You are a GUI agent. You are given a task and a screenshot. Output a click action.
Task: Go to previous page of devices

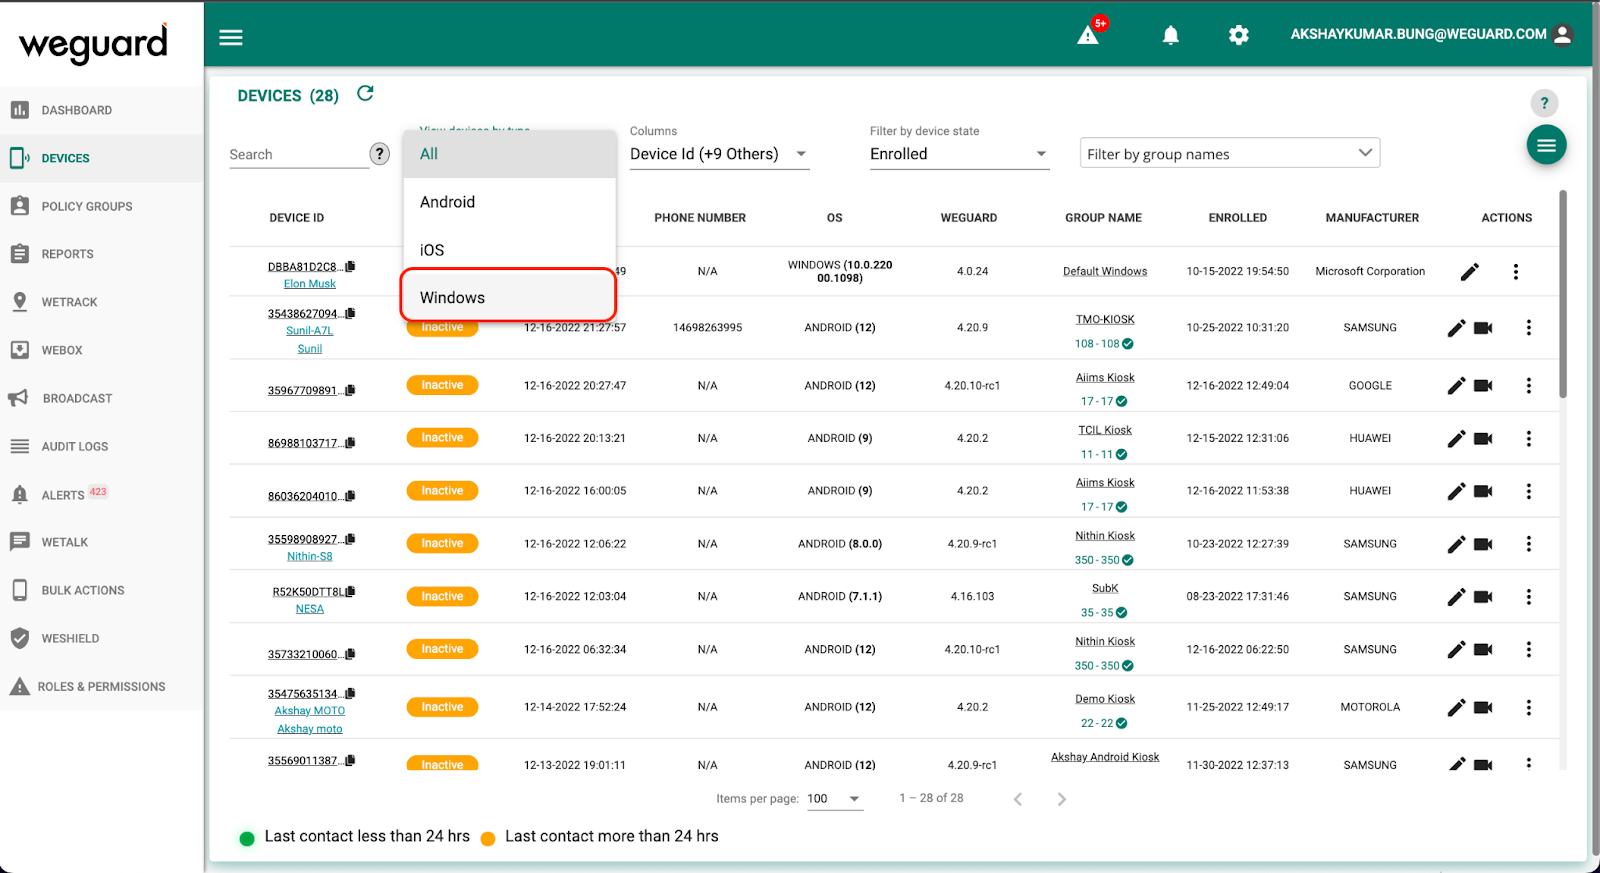(x=1018, y=799)
